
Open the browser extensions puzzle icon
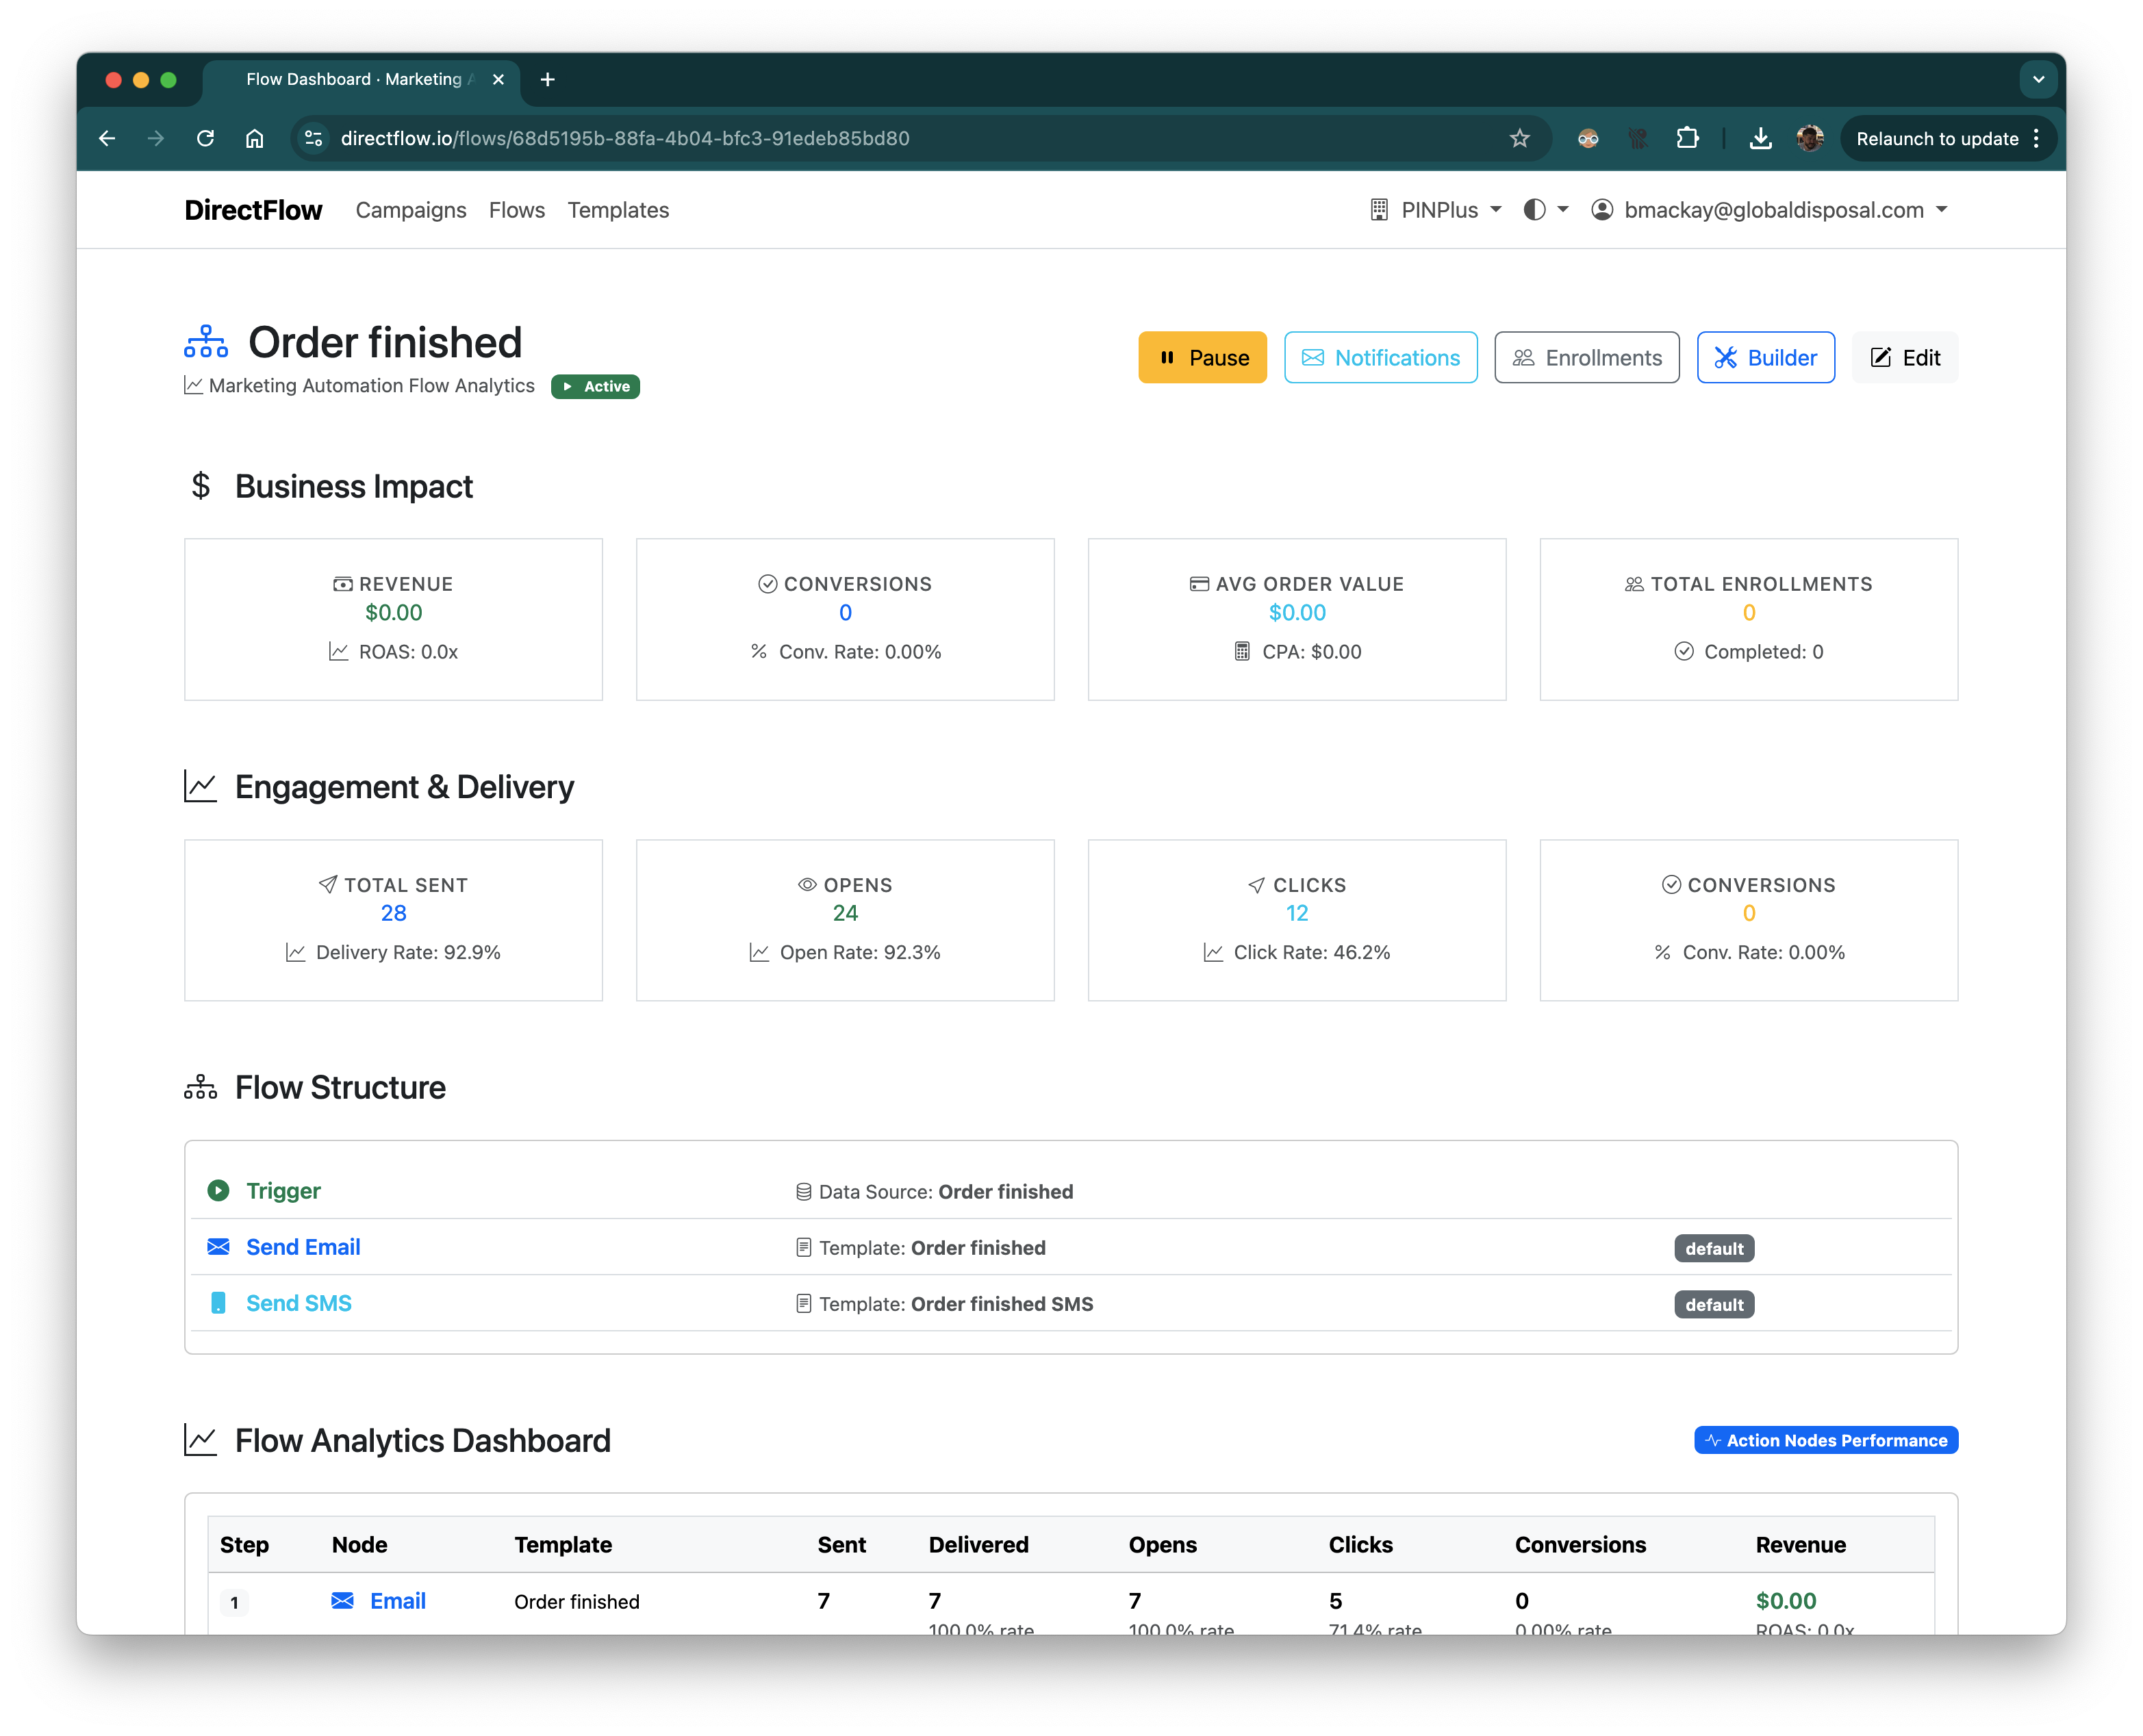point(1687,138)
